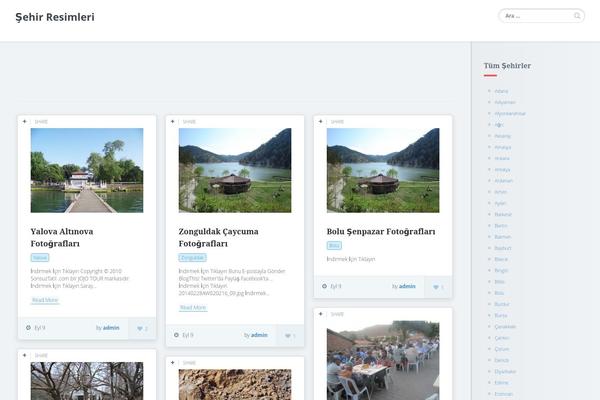Click Read More on Zonguldak Çaycuma card
Viewport: 600px width, 400px height.
coord(193,307)
